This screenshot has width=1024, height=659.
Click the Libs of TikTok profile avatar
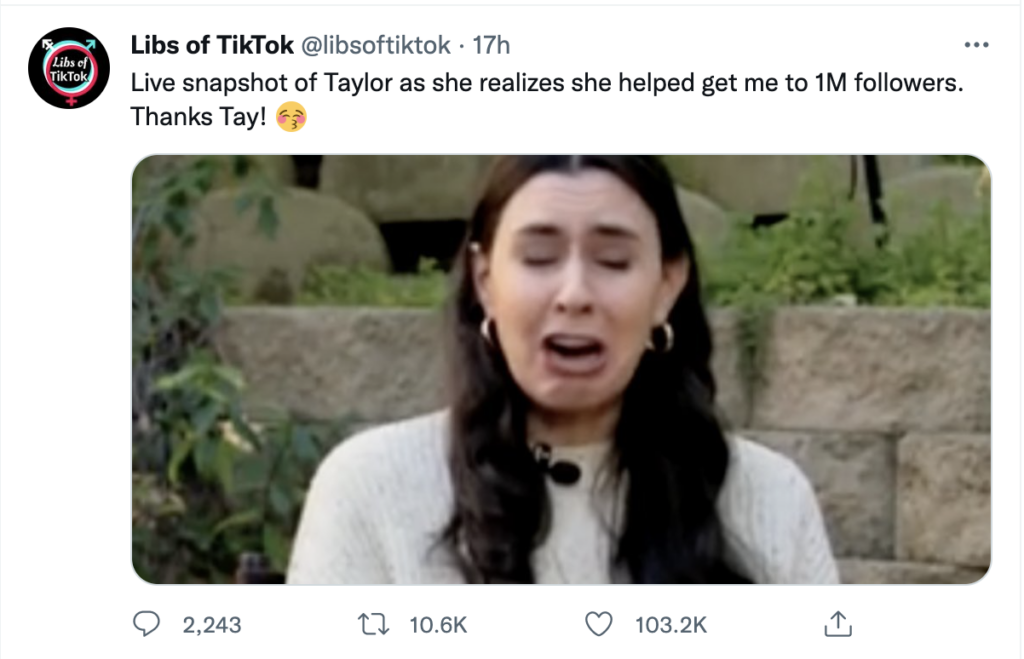click(x=69, y=68)
